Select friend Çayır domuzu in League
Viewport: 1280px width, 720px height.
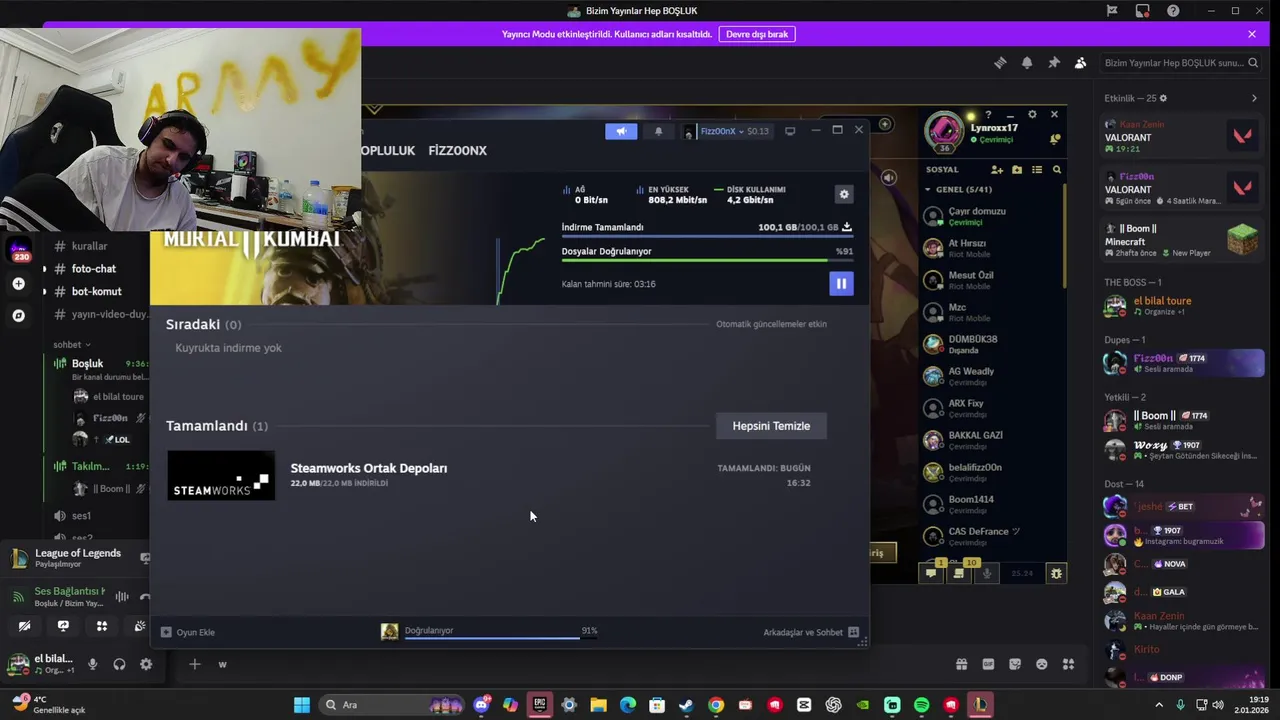[x=990, y=216]
